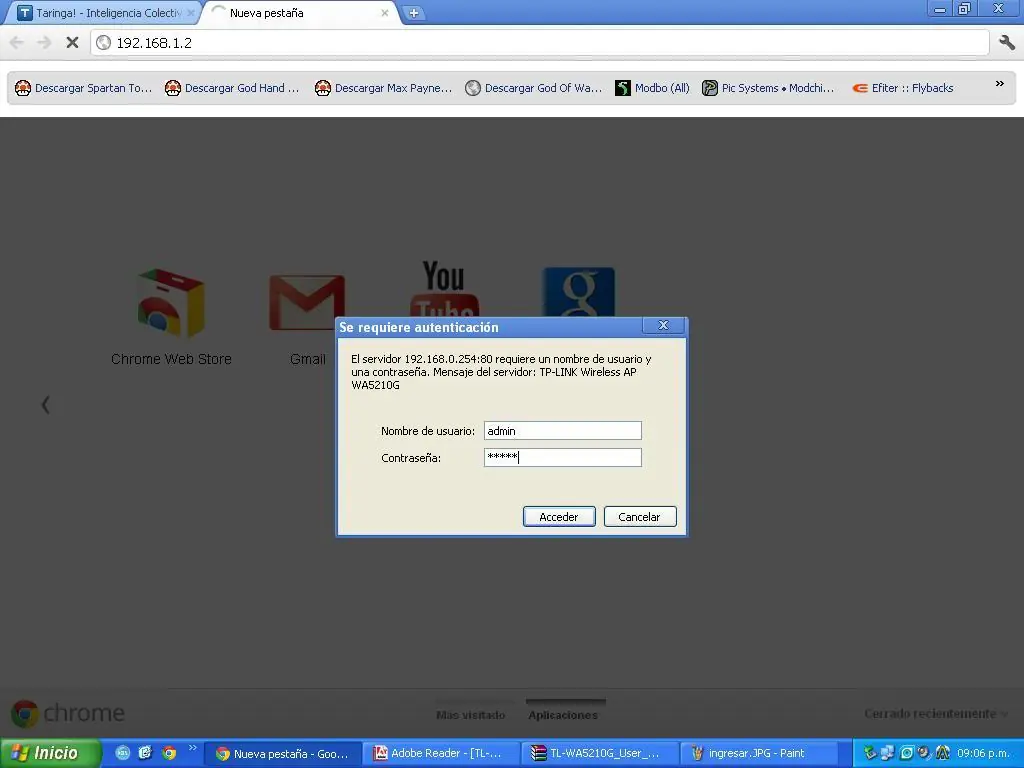Switch to Más visitado section
This screenshot has height=768, width=1024.
pos(470,715)
